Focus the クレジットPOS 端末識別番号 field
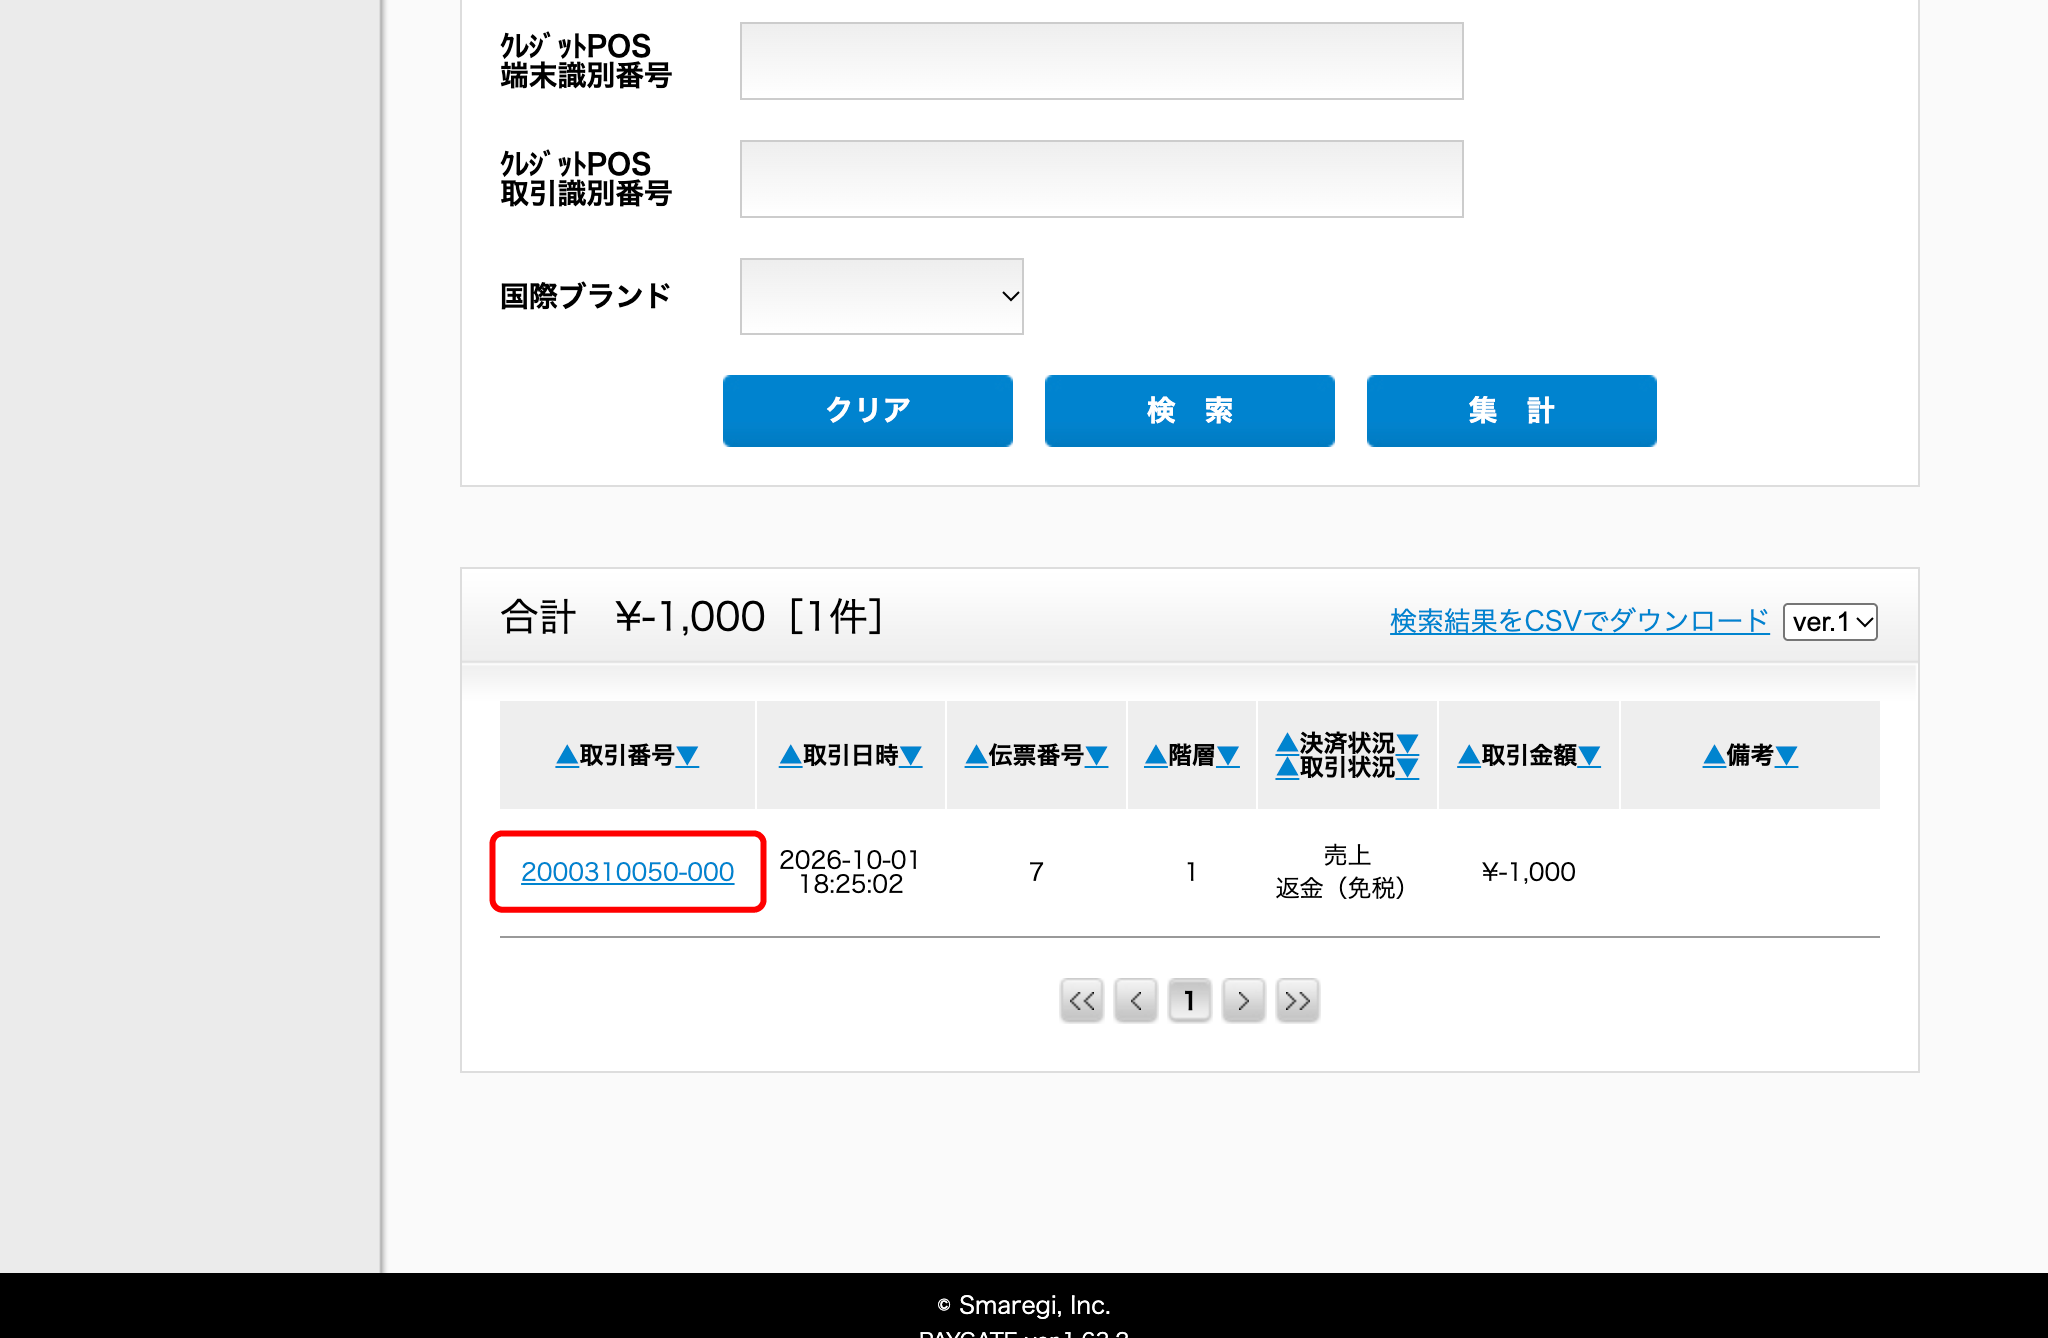The height and width of the screenshot is (1338, 2048). (1101, 61)
